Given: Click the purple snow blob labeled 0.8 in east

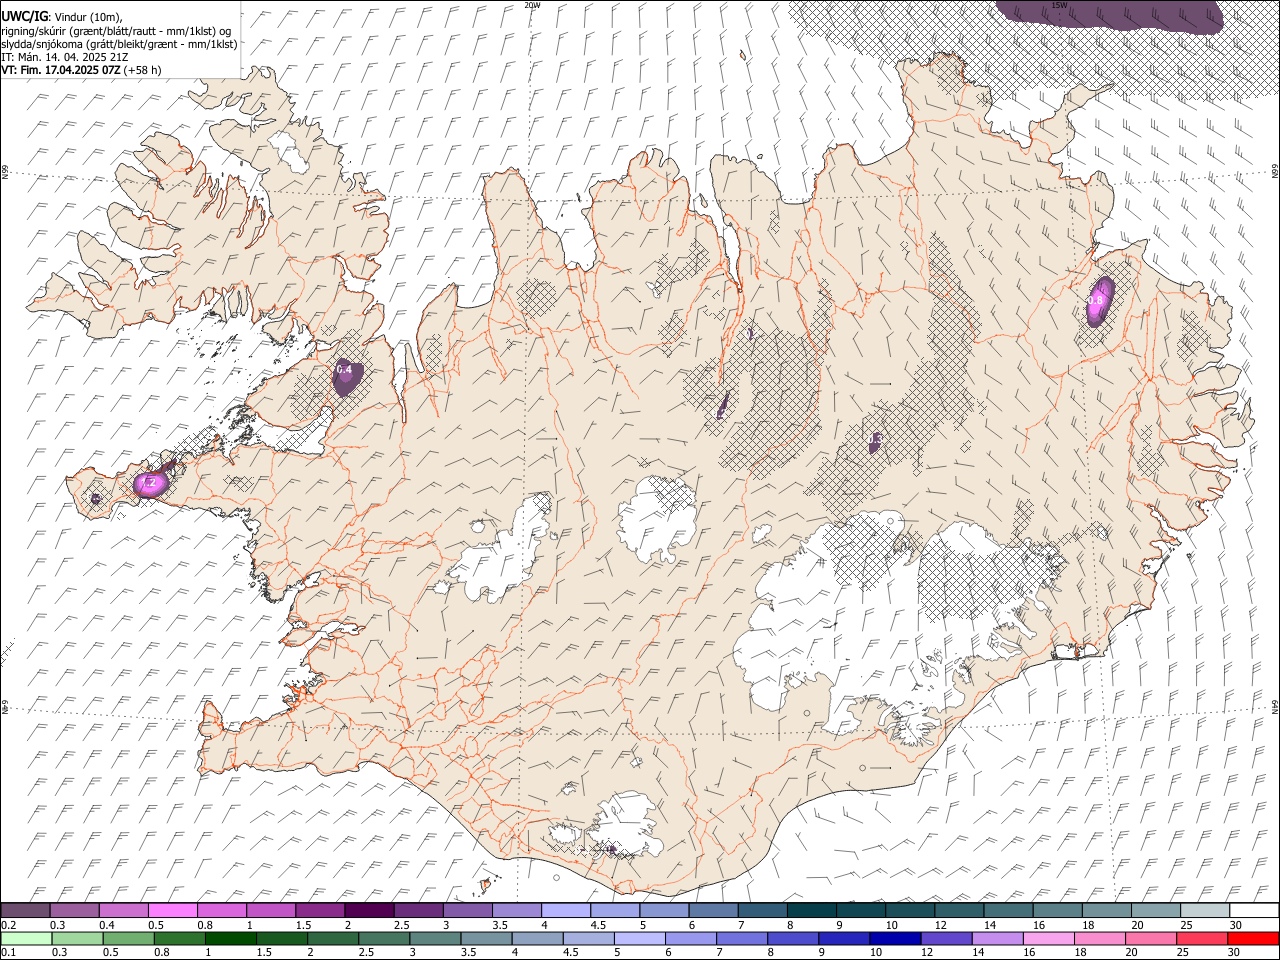Looking at the screenshot, I should click(1099, 301).
